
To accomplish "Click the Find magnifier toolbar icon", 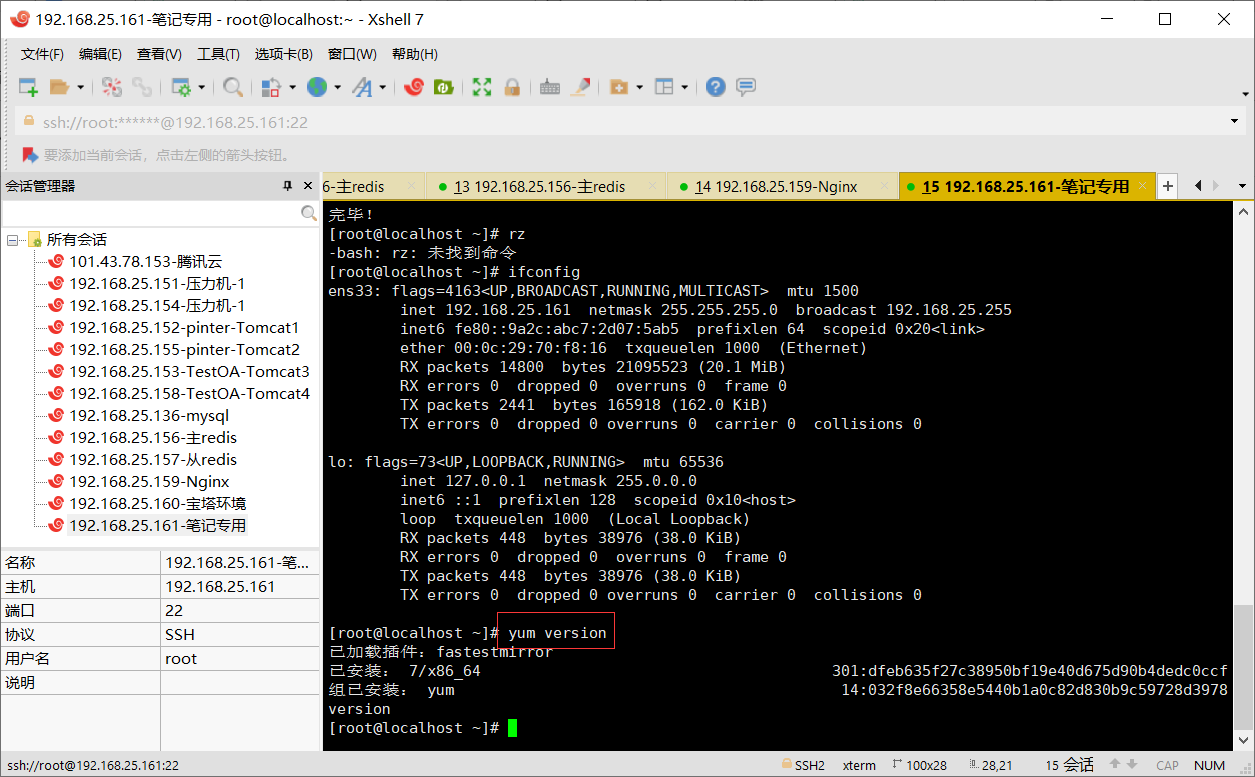I will (233, 88).
